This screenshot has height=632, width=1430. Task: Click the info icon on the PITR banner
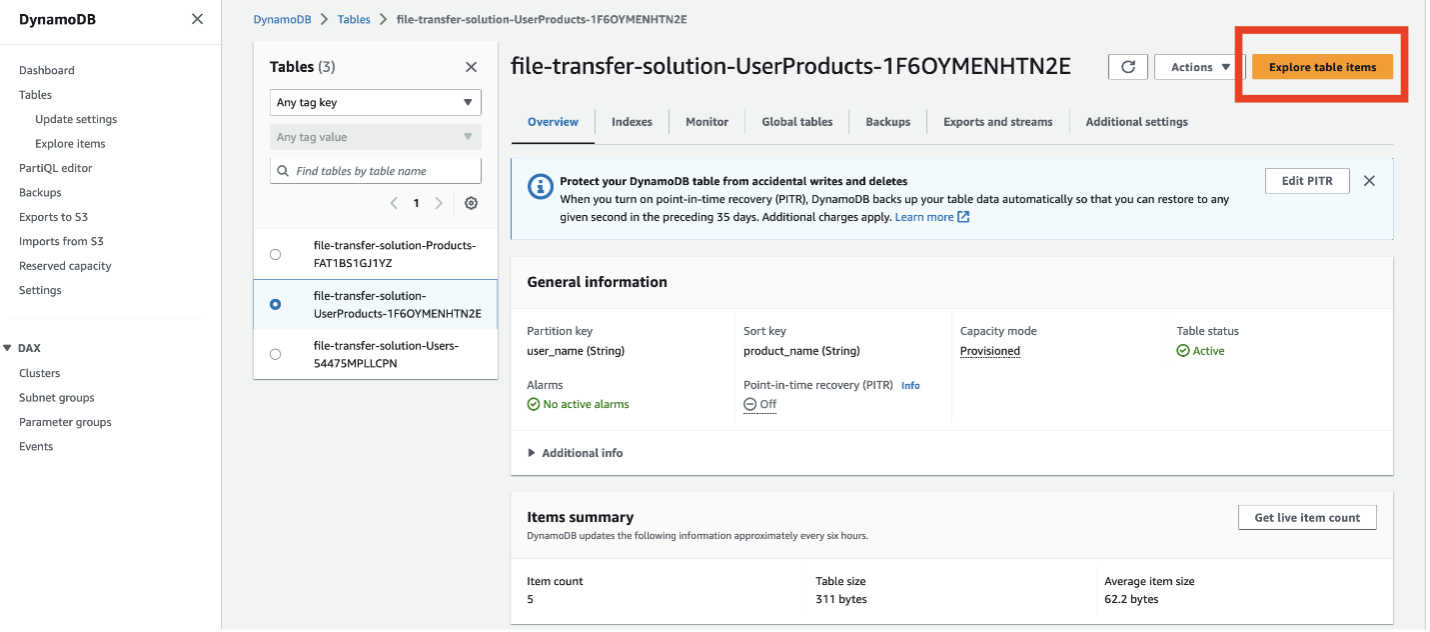pos(539,183)
